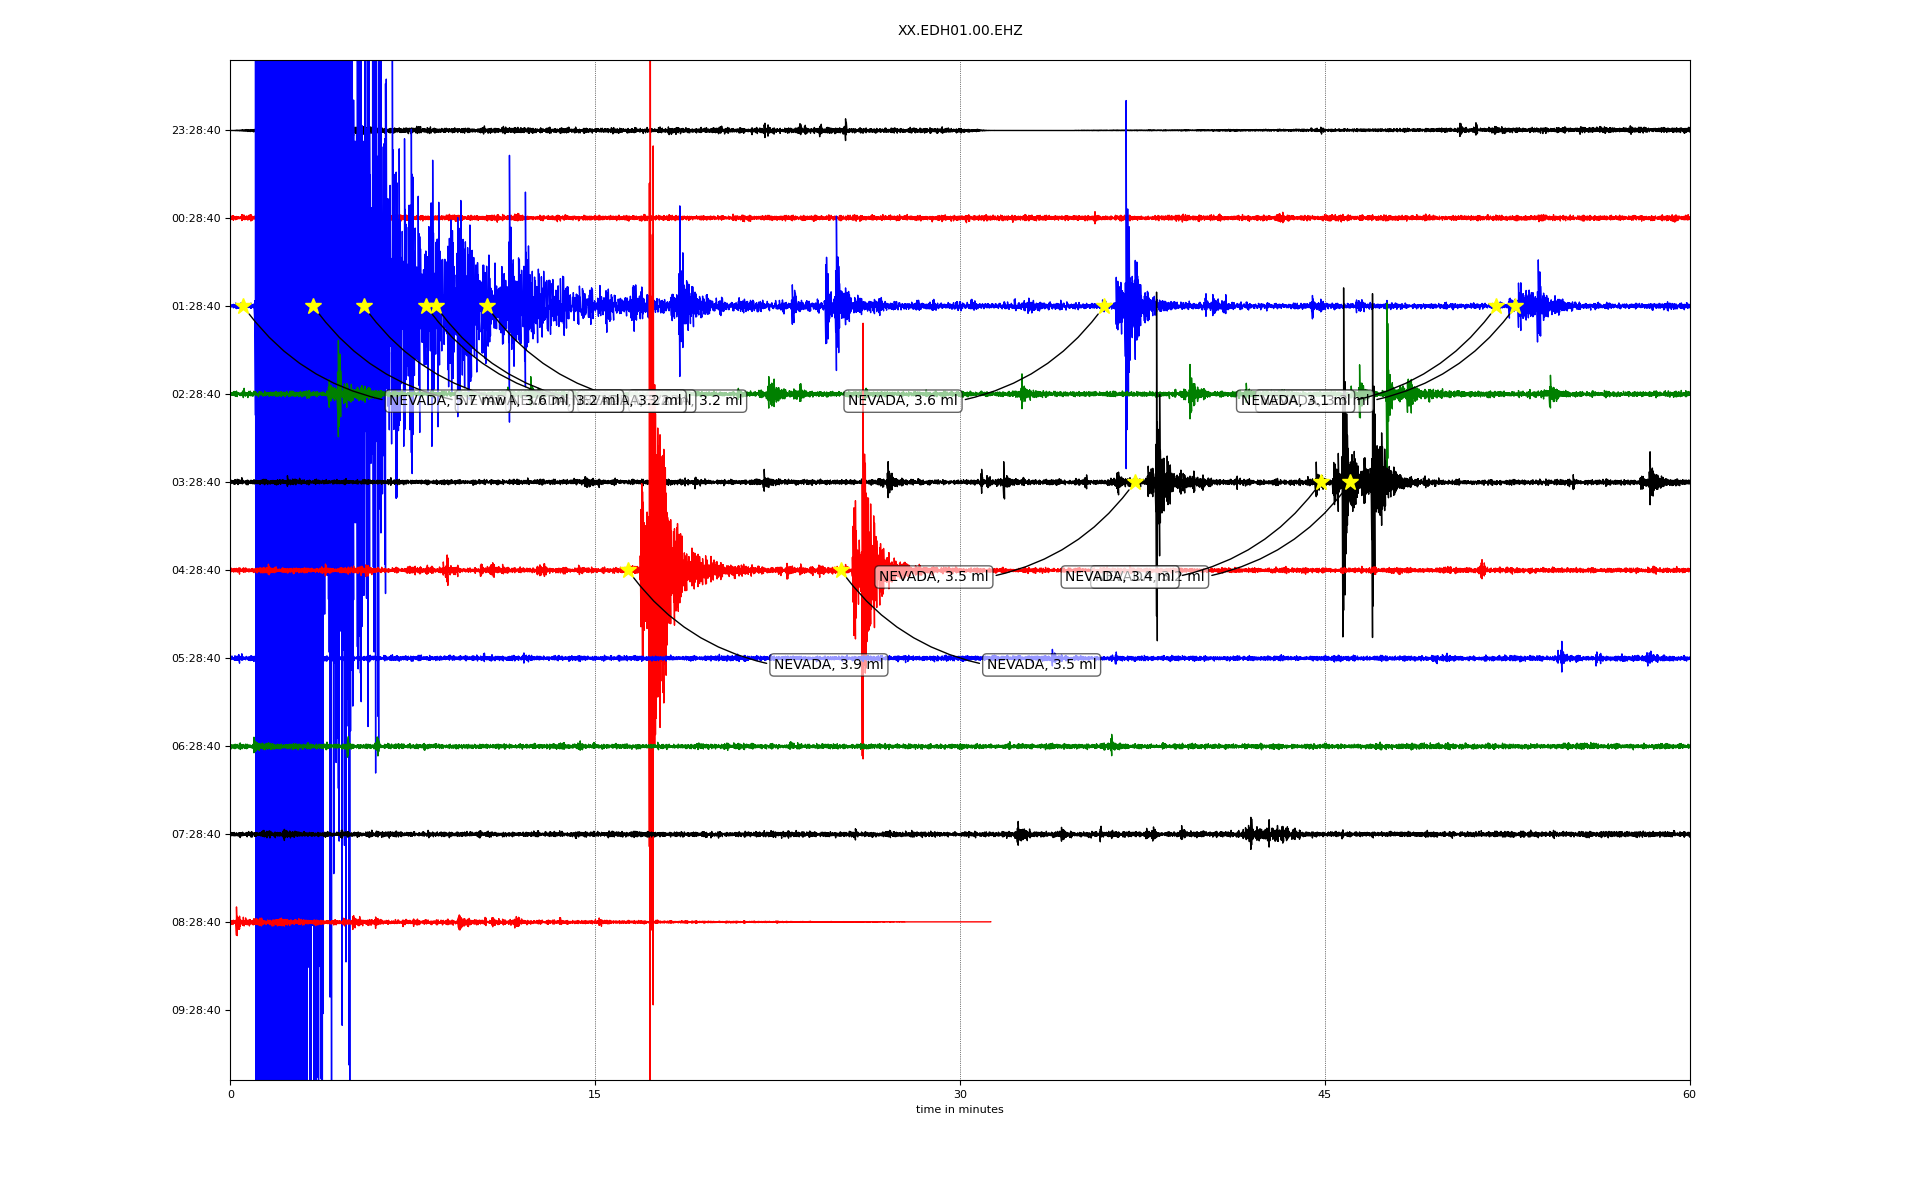Click the 'time in minutes' axis label
Screen dimensions: 1920x1200
click(959, 1109)
